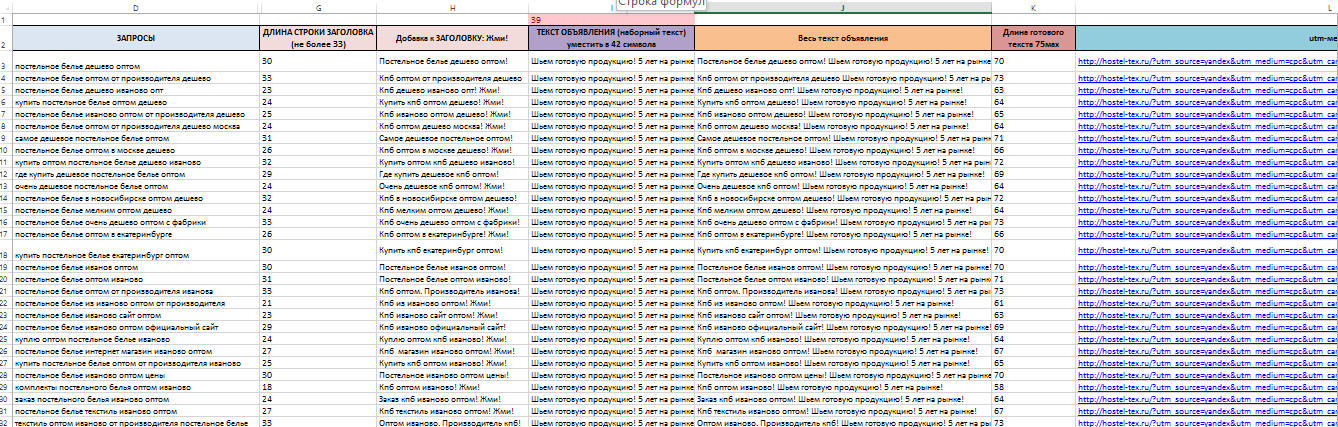Select row 29 header number
Screen dimensions: 1338x427
coord(6,386)
